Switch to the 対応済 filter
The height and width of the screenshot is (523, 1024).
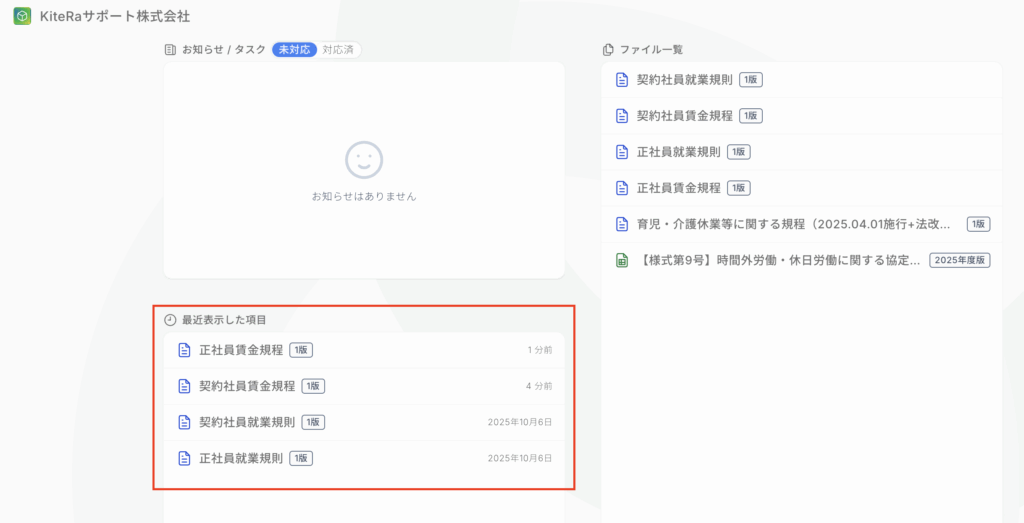(339, 49)
